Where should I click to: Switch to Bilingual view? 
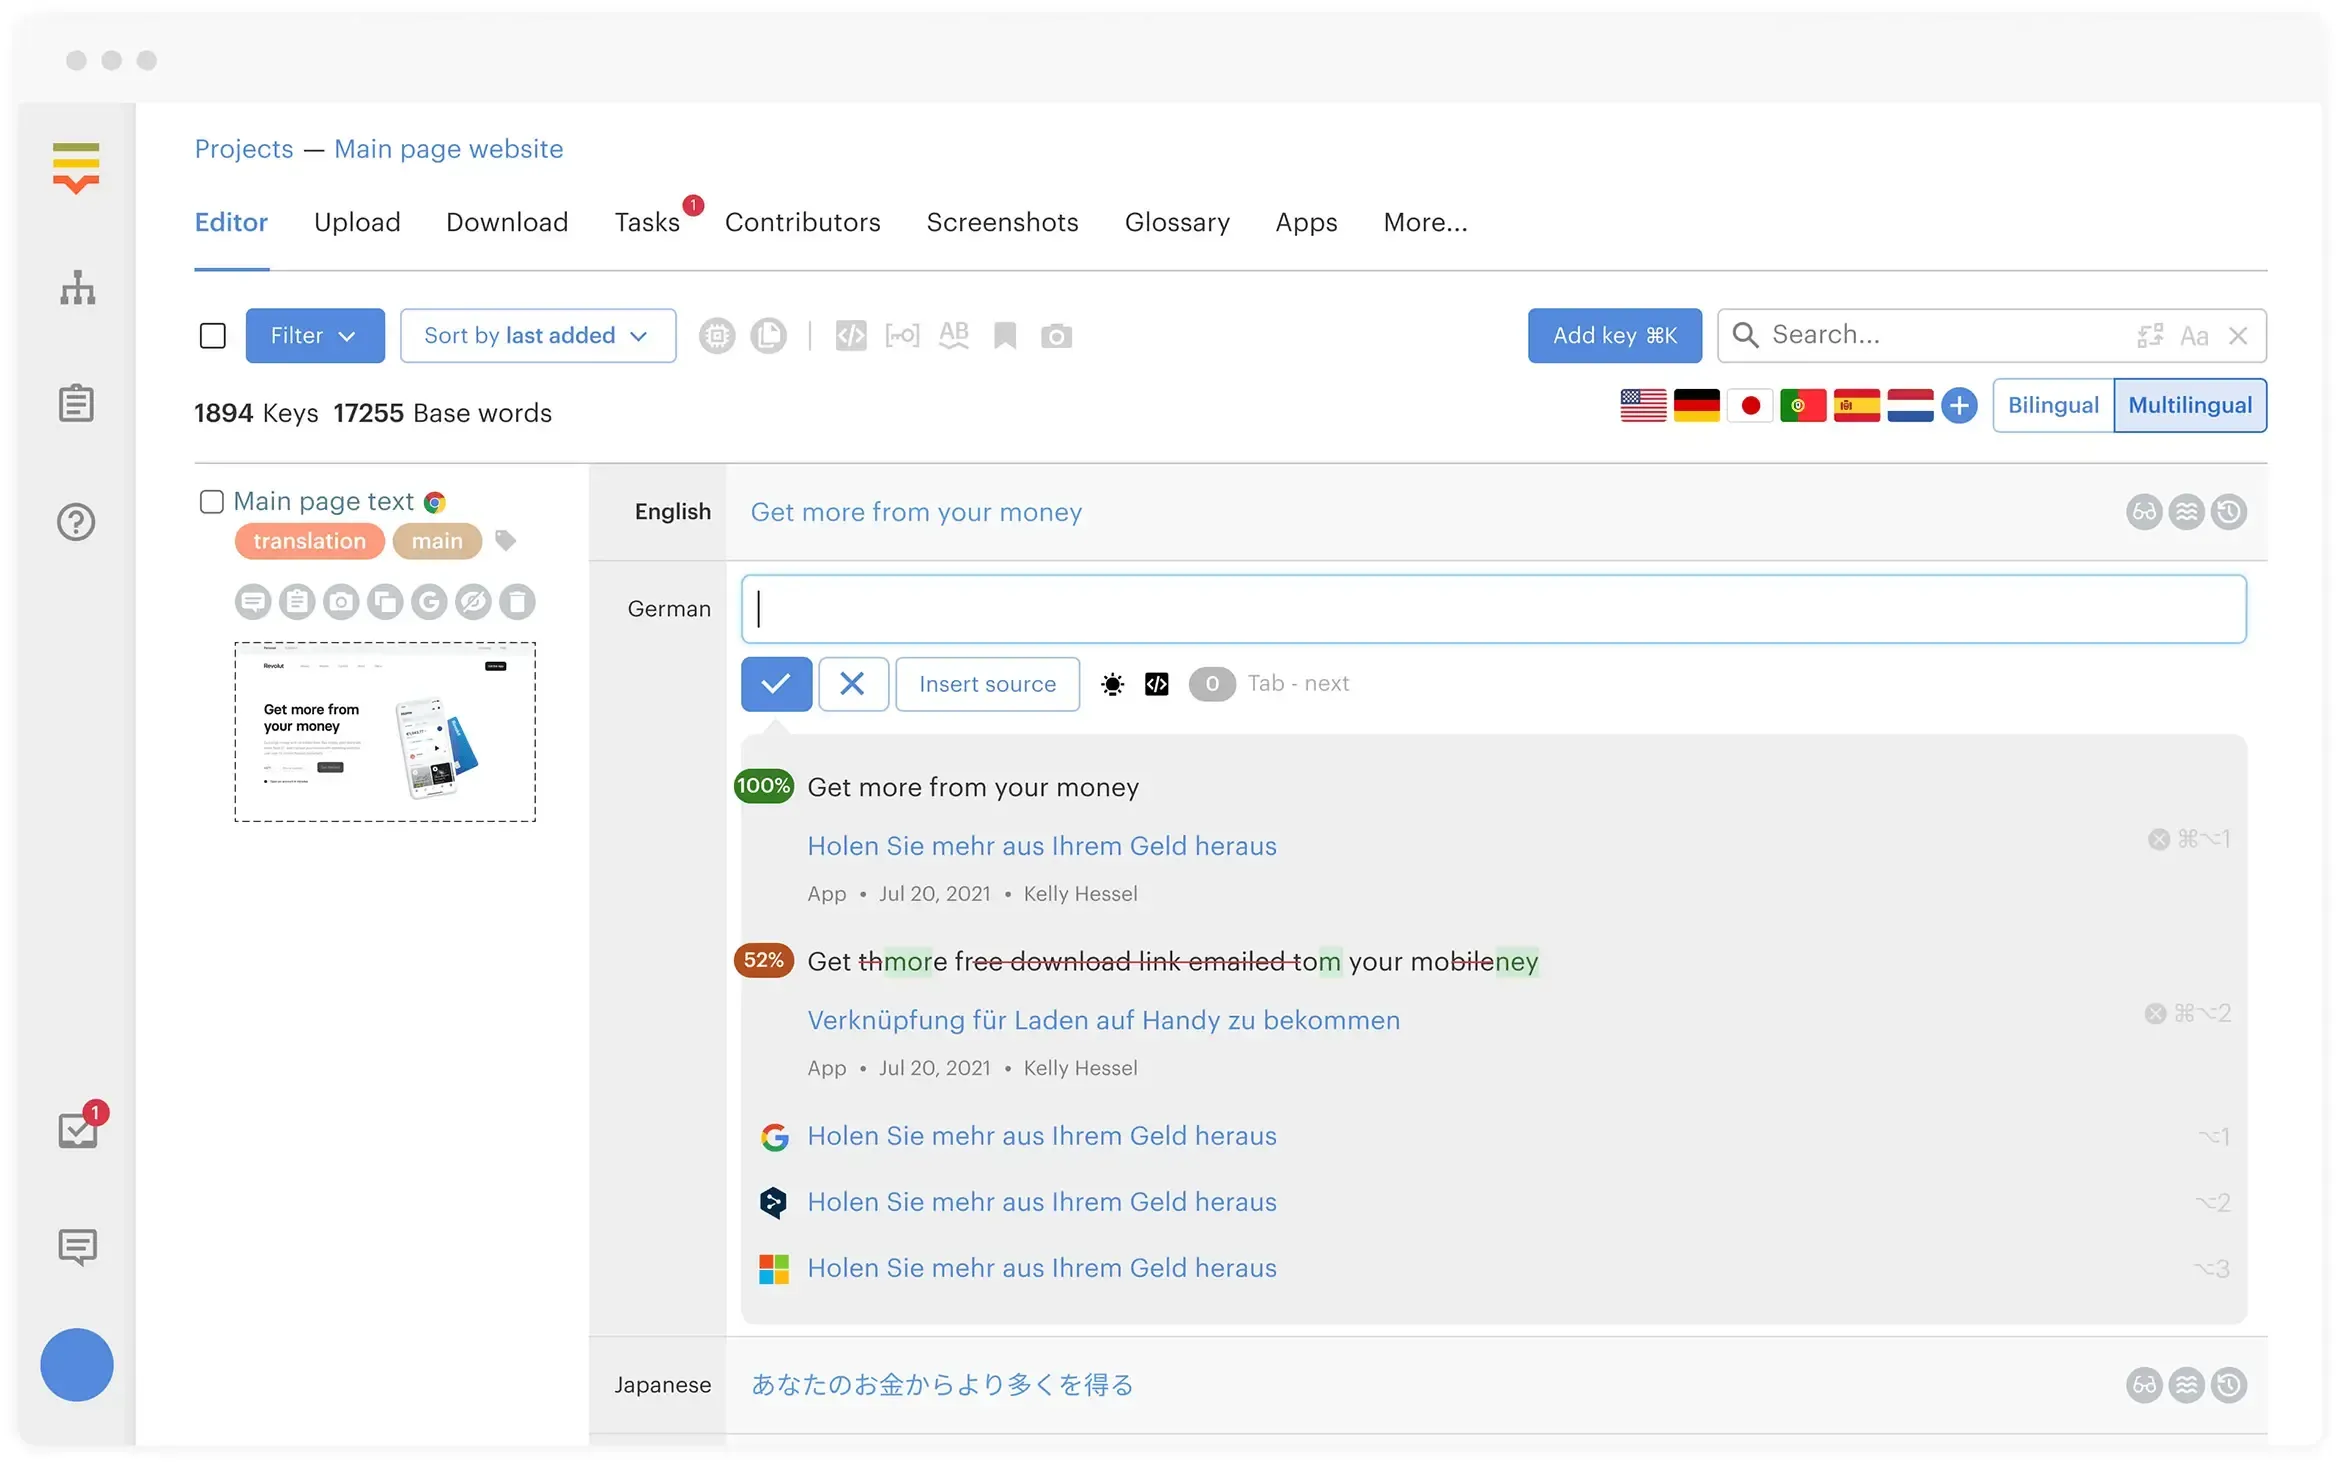tap(2052, 406)
